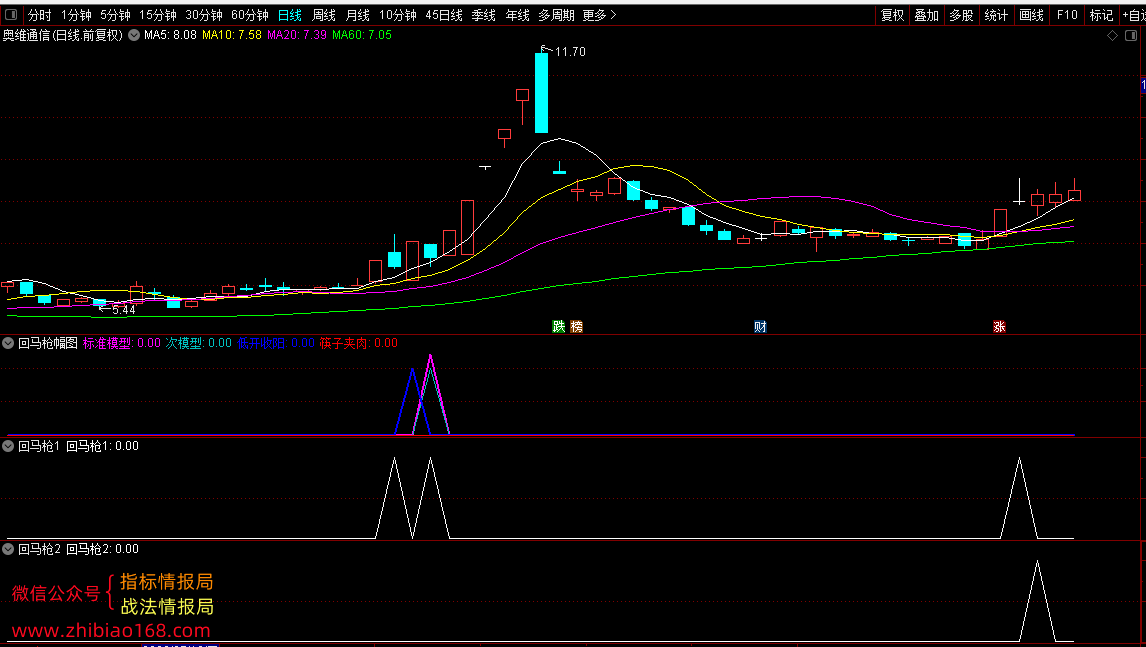Click the 11.70 high price label

[x=570, y=52]
